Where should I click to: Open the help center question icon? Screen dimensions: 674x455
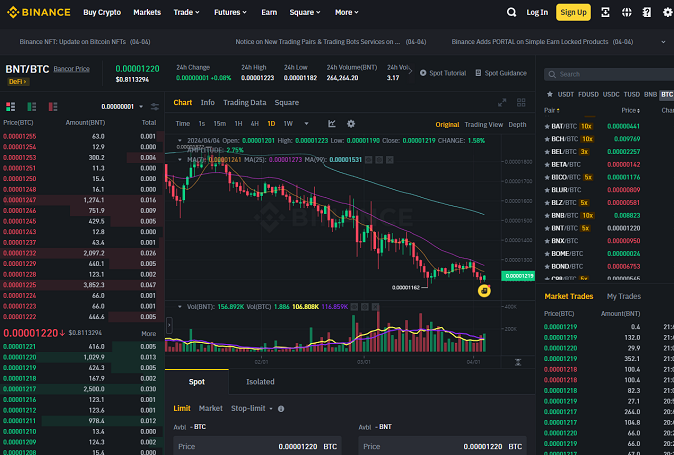[647, 12]
